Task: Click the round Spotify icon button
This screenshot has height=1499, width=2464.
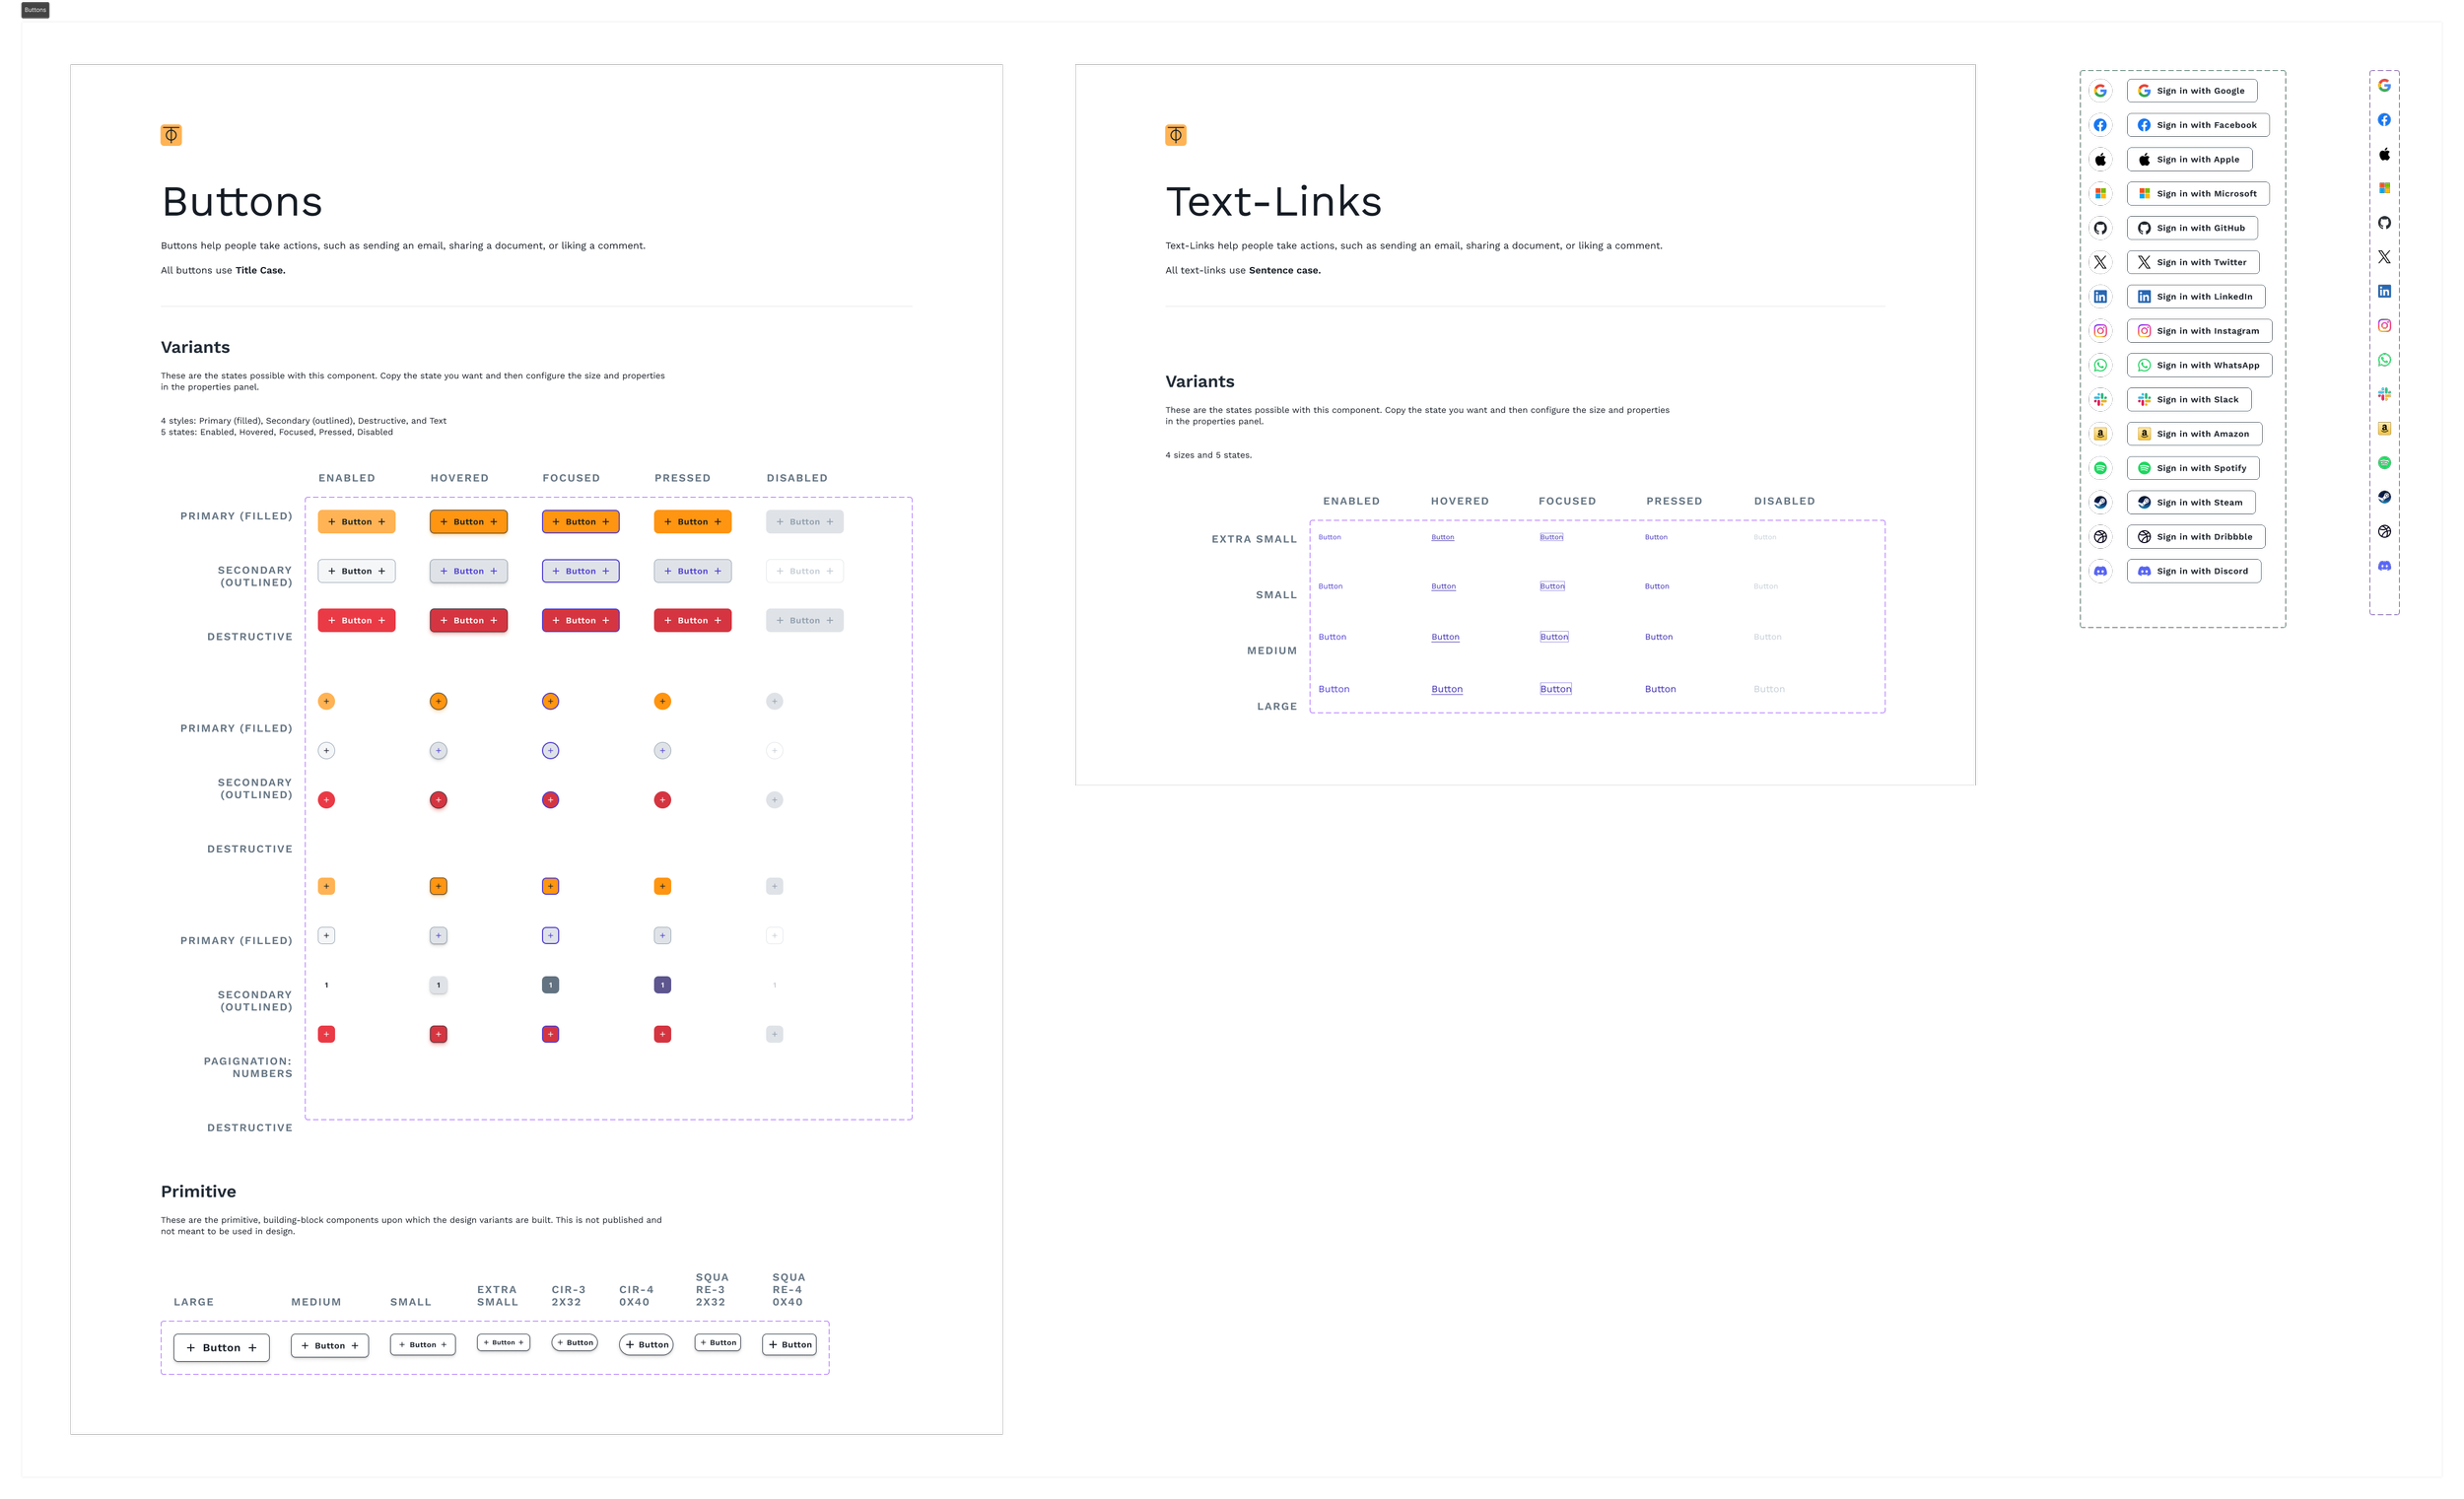Action: click(x=2100, y=468)
